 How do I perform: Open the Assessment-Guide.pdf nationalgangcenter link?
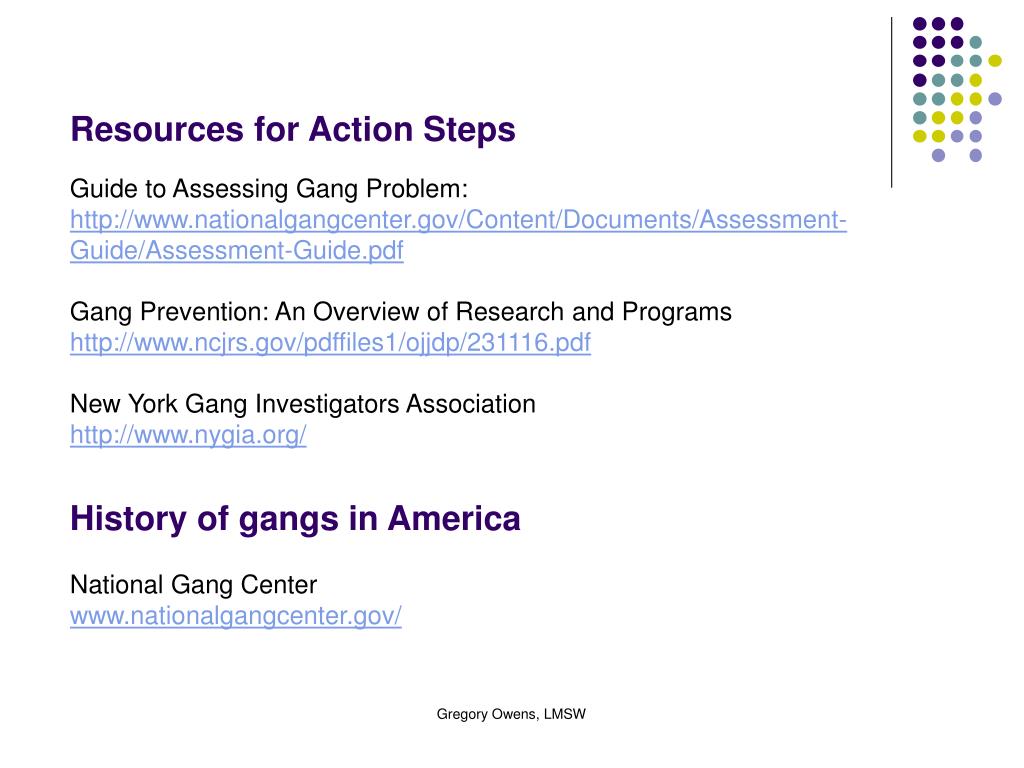pos(458,235)
